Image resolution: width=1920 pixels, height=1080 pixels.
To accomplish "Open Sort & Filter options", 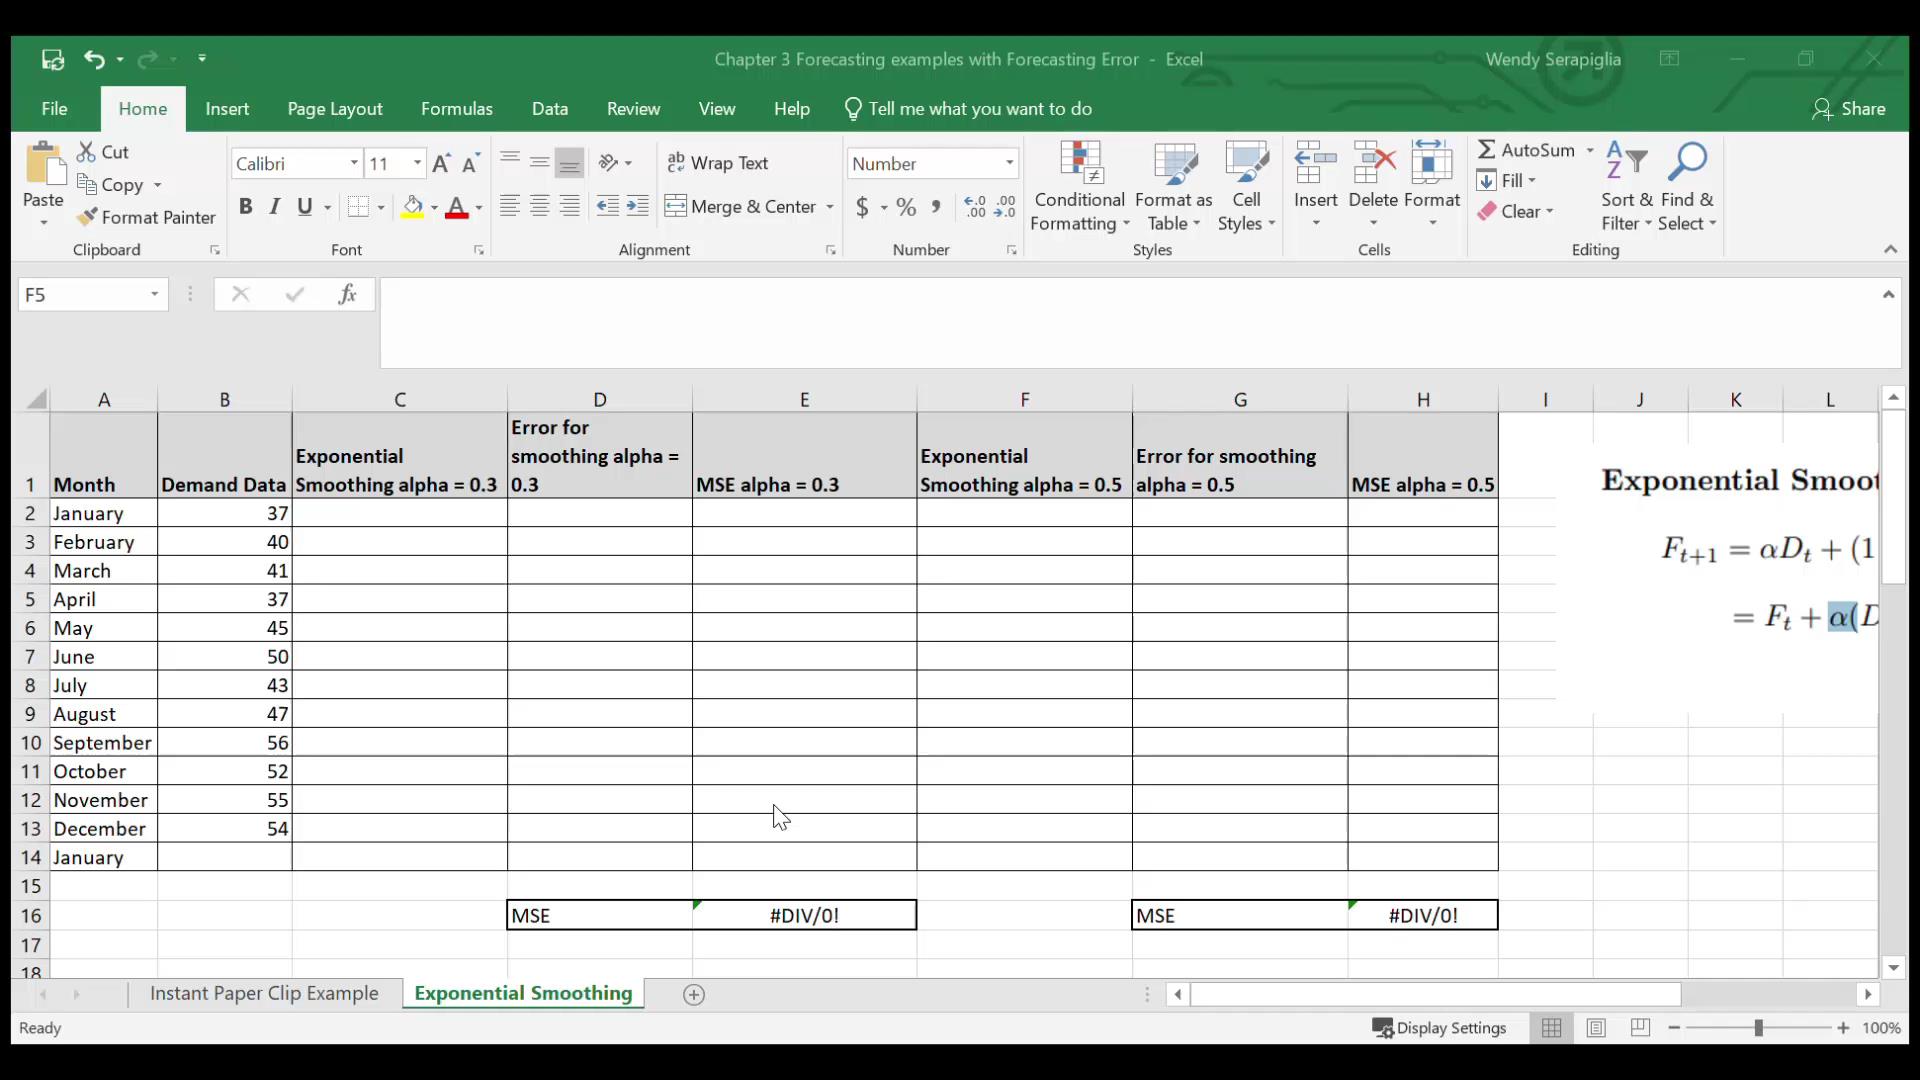I will click(x=1626, y=185).
